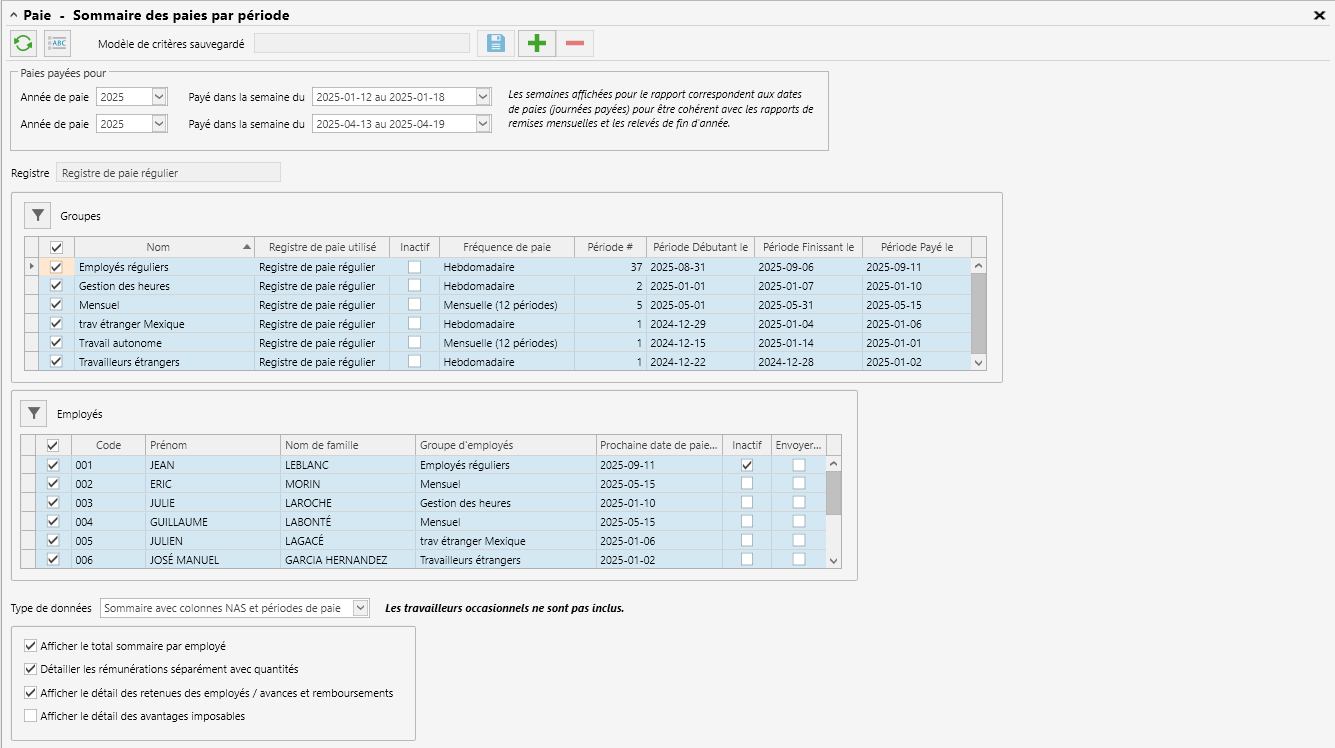Toggle Inactif checkbox for JEAN LEBLANC

coord(747,465)
